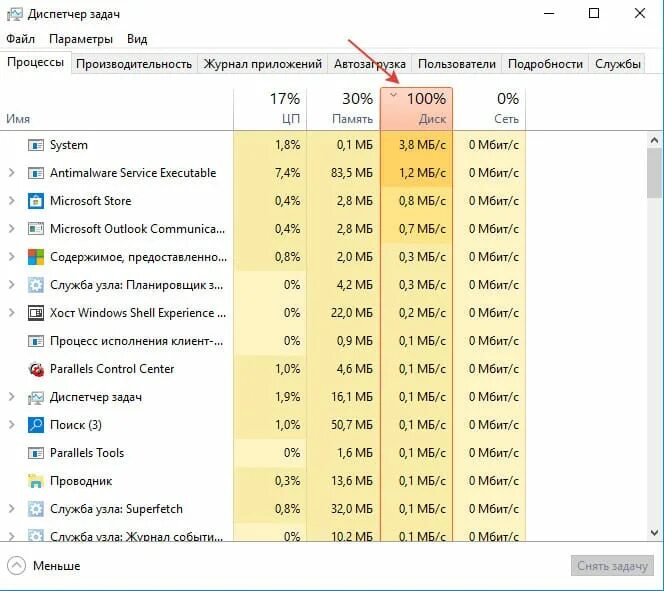The width and height of the screenshot is (664, 591).
Task: Click the colorful Содержимое, предоставленно... icon
Action: click(36, 257)
